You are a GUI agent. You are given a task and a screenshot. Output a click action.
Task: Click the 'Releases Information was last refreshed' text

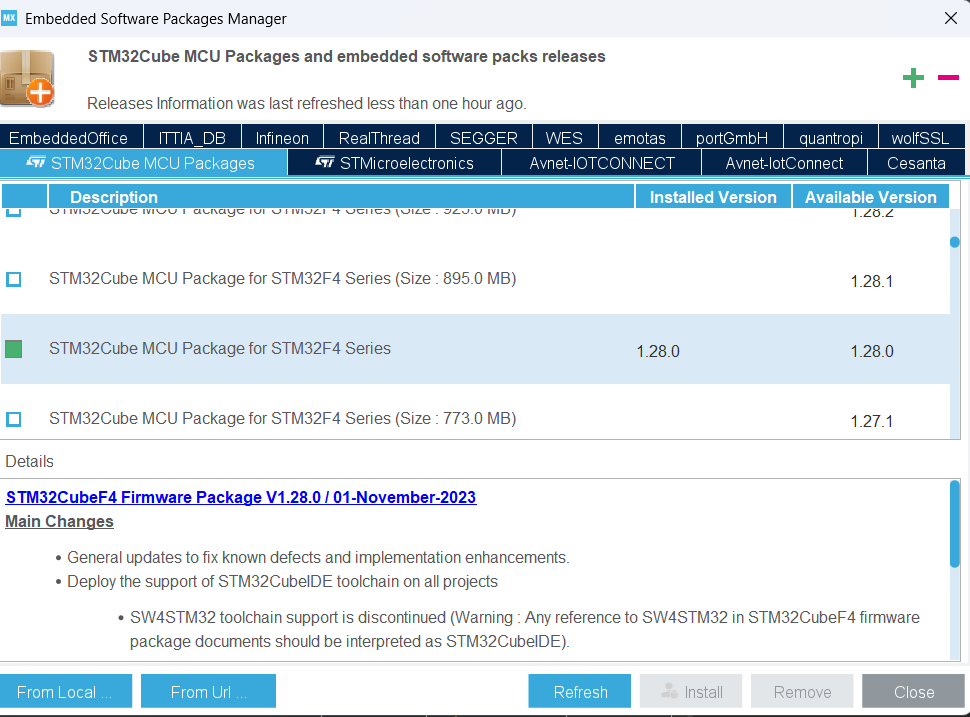(x=306, y=103)
